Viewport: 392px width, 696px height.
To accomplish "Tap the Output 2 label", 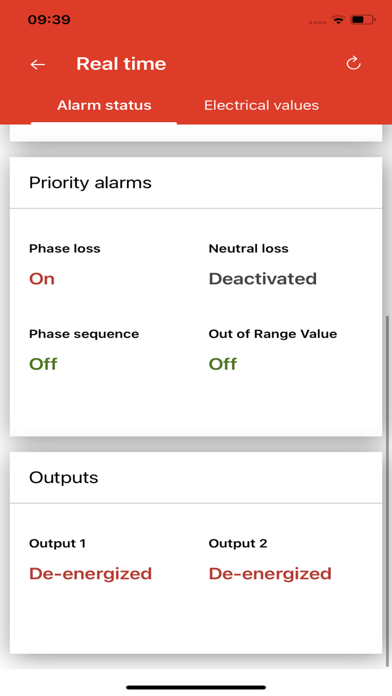I will [x=238, y=543].
